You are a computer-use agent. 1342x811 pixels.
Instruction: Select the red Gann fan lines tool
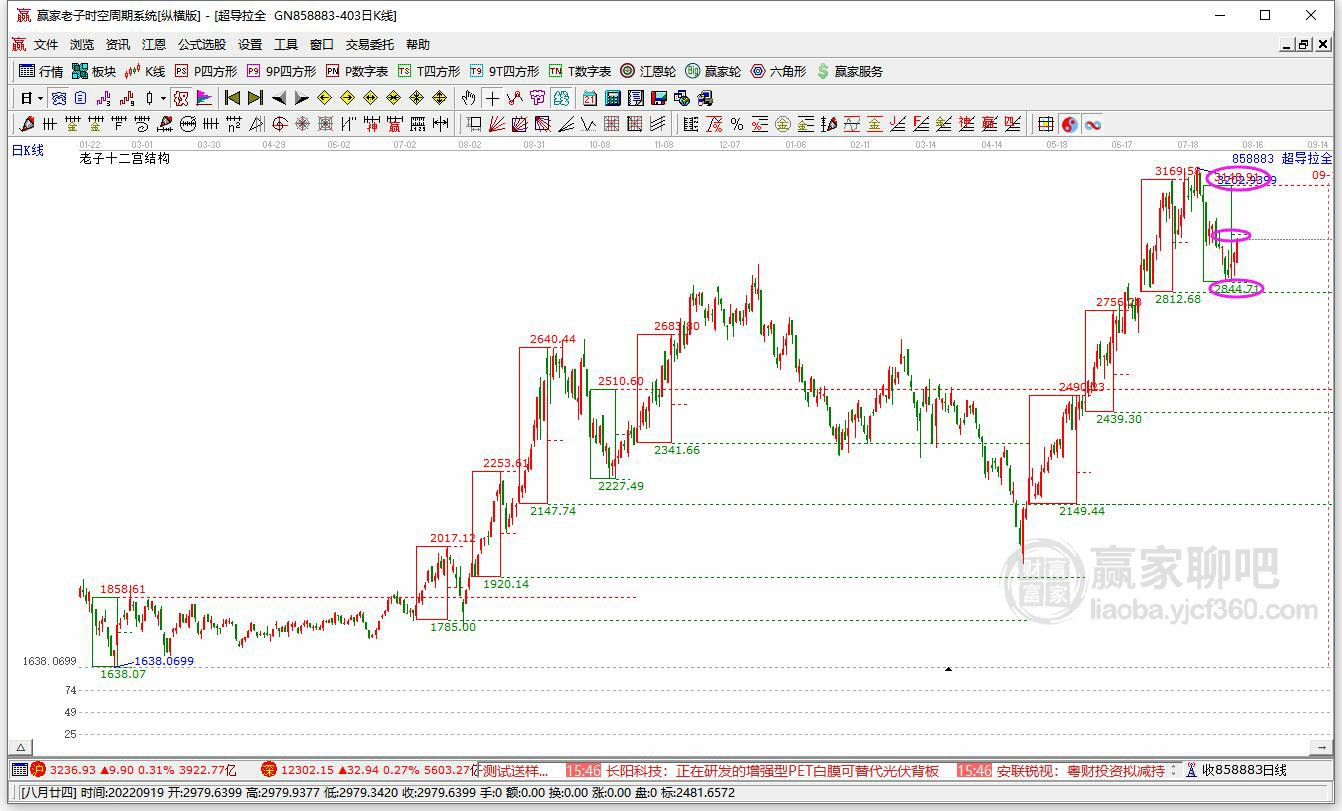[x=497, y=124]
